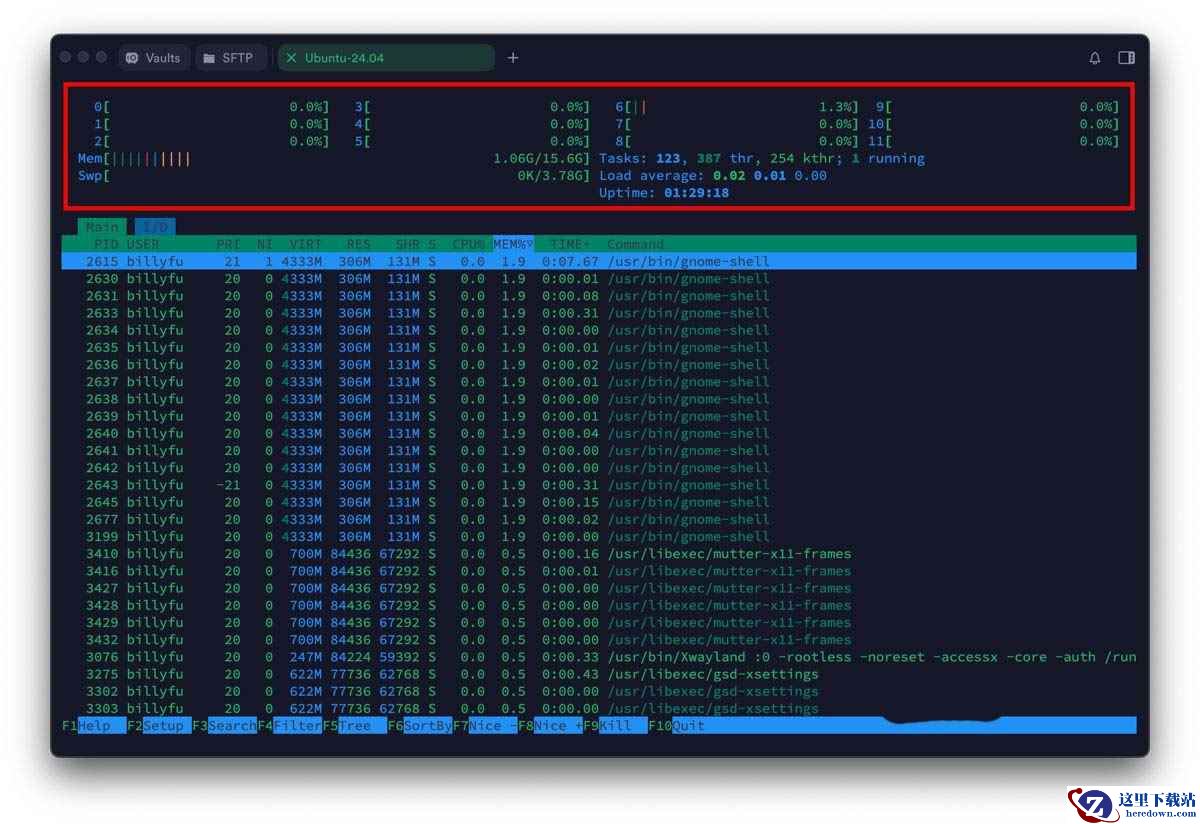
Task: Select the Ubuntu-24.04 session tab
Action: coord(386,58)
